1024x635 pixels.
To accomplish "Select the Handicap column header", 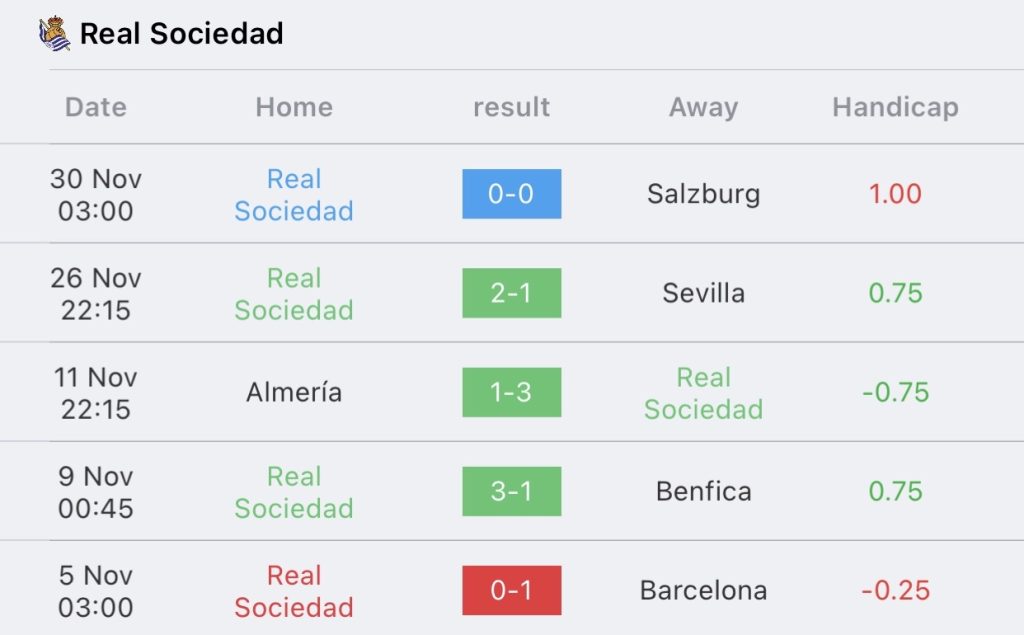I will [x=895, y=107].
